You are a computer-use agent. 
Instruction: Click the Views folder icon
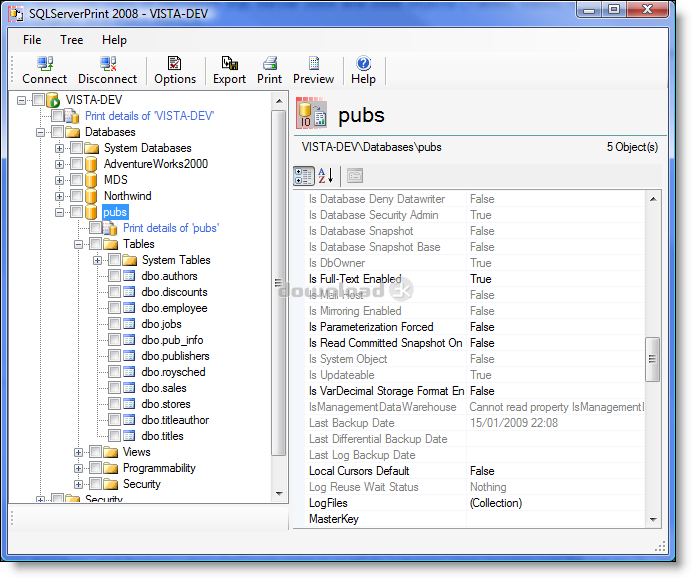coord(110,452)
